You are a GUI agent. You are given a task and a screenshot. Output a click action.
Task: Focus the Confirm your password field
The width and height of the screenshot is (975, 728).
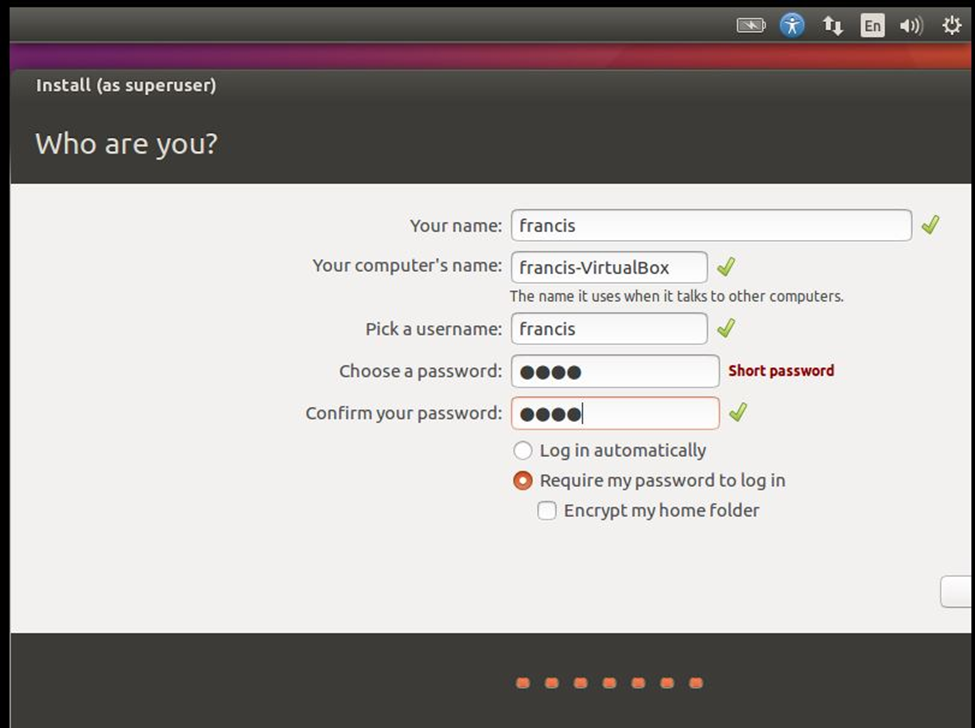click(616, 413)
